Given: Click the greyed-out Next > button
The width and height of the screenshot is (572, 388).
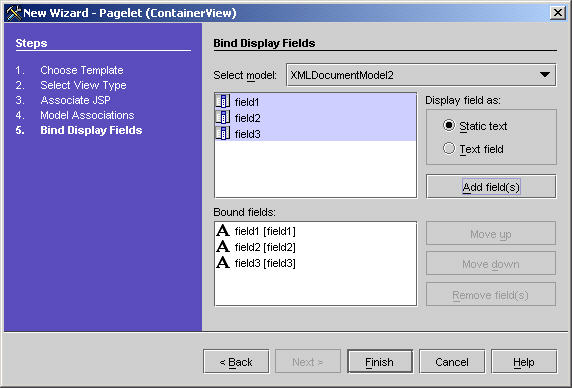Looking at the screenshot, I should pos(308,362).
